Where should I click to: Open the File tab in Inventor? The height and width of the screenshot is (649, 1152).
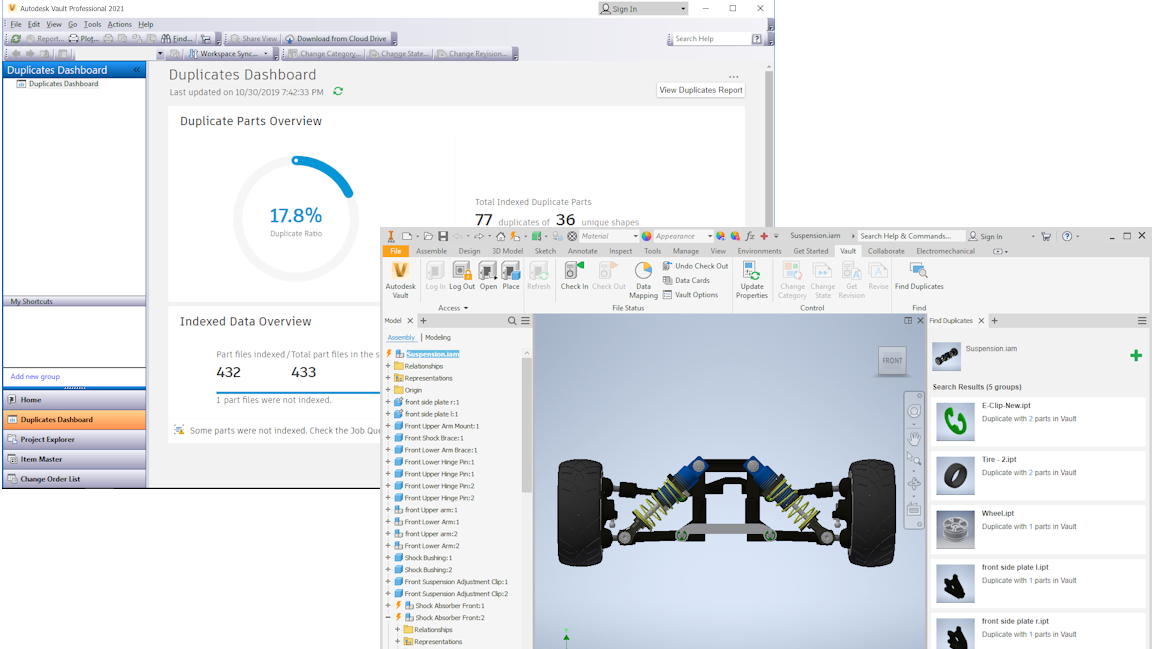(395, 251)
